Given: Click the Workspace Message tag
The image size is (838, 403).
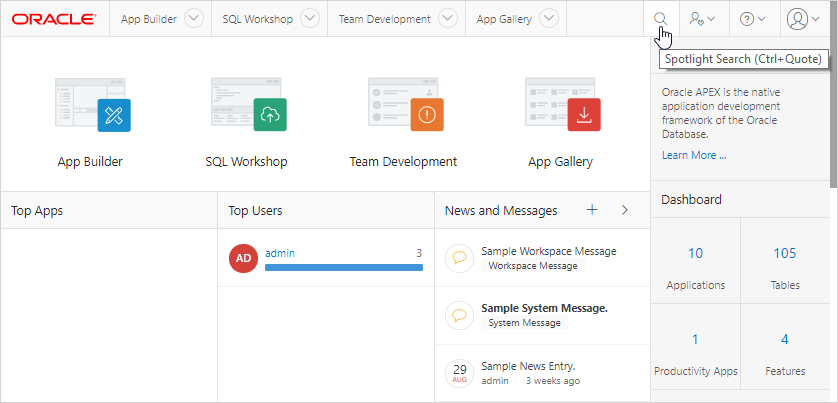Looking at the screenshot, I should [533, 266].
